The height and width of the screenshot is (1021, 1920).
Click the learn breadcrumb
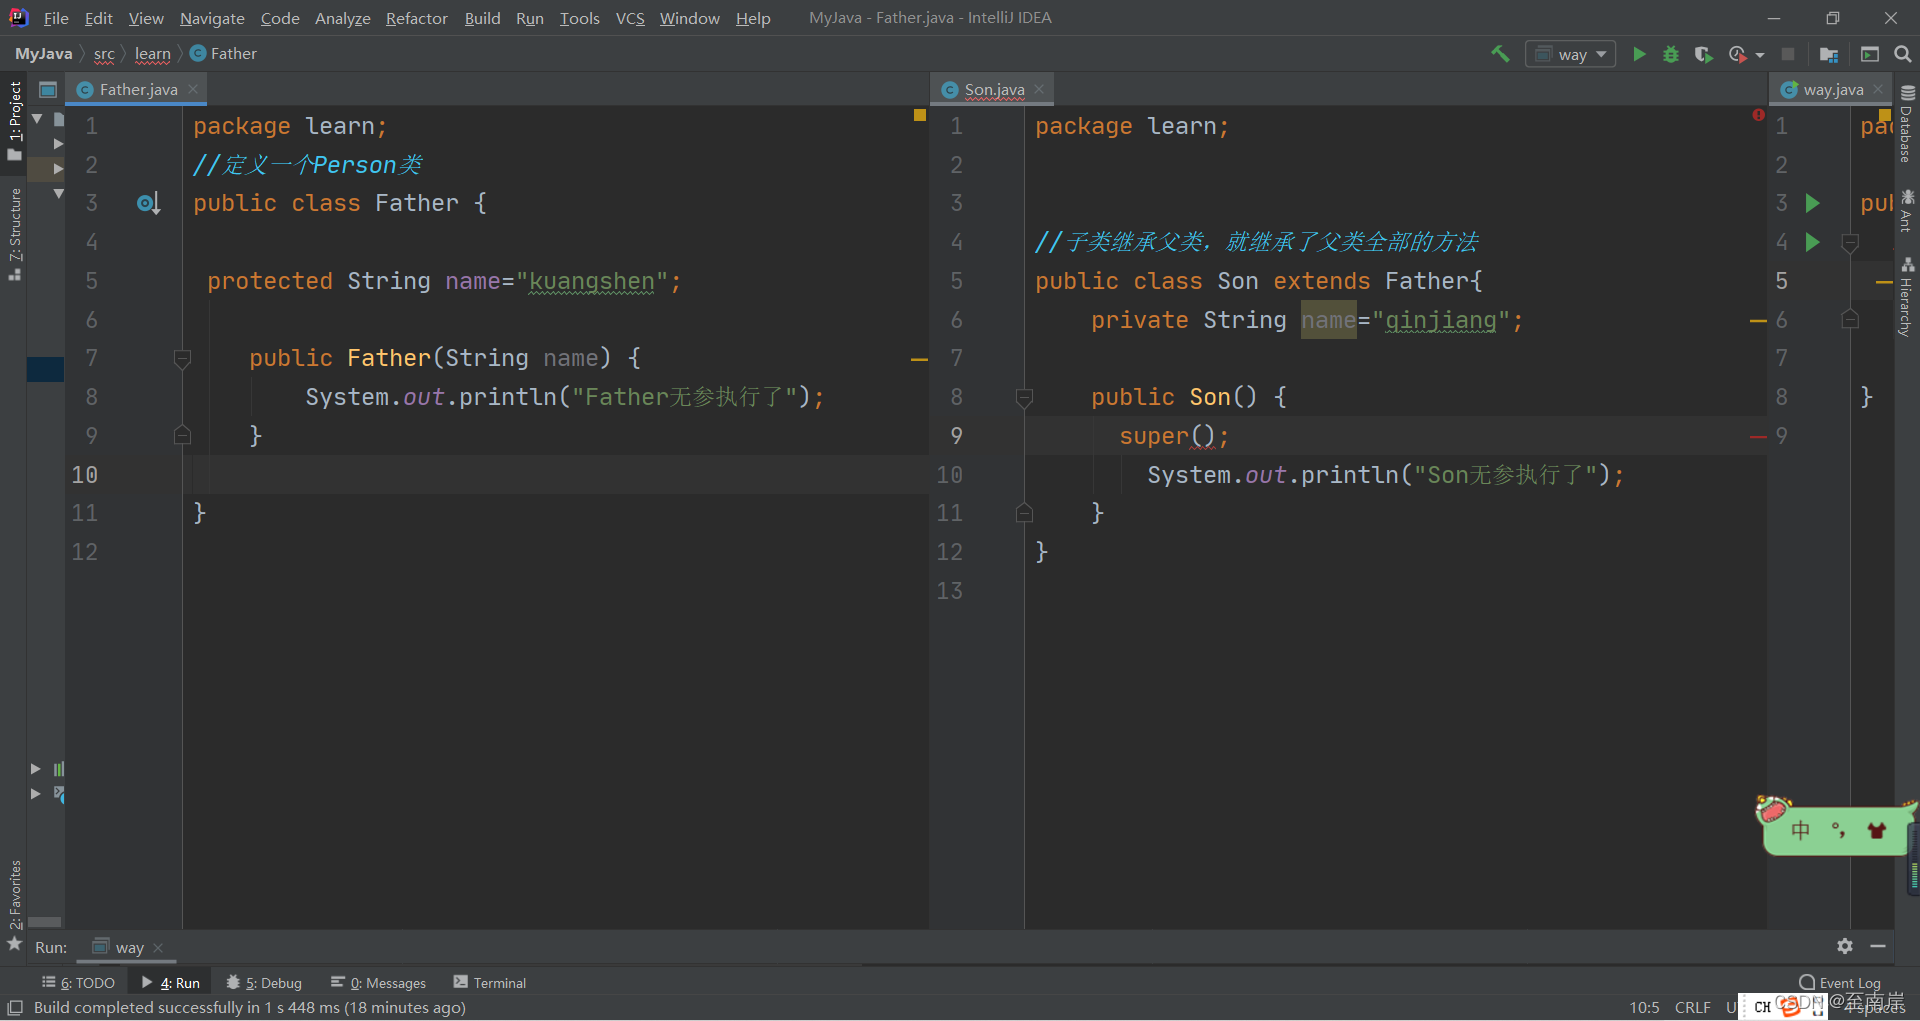click(152, 54)
